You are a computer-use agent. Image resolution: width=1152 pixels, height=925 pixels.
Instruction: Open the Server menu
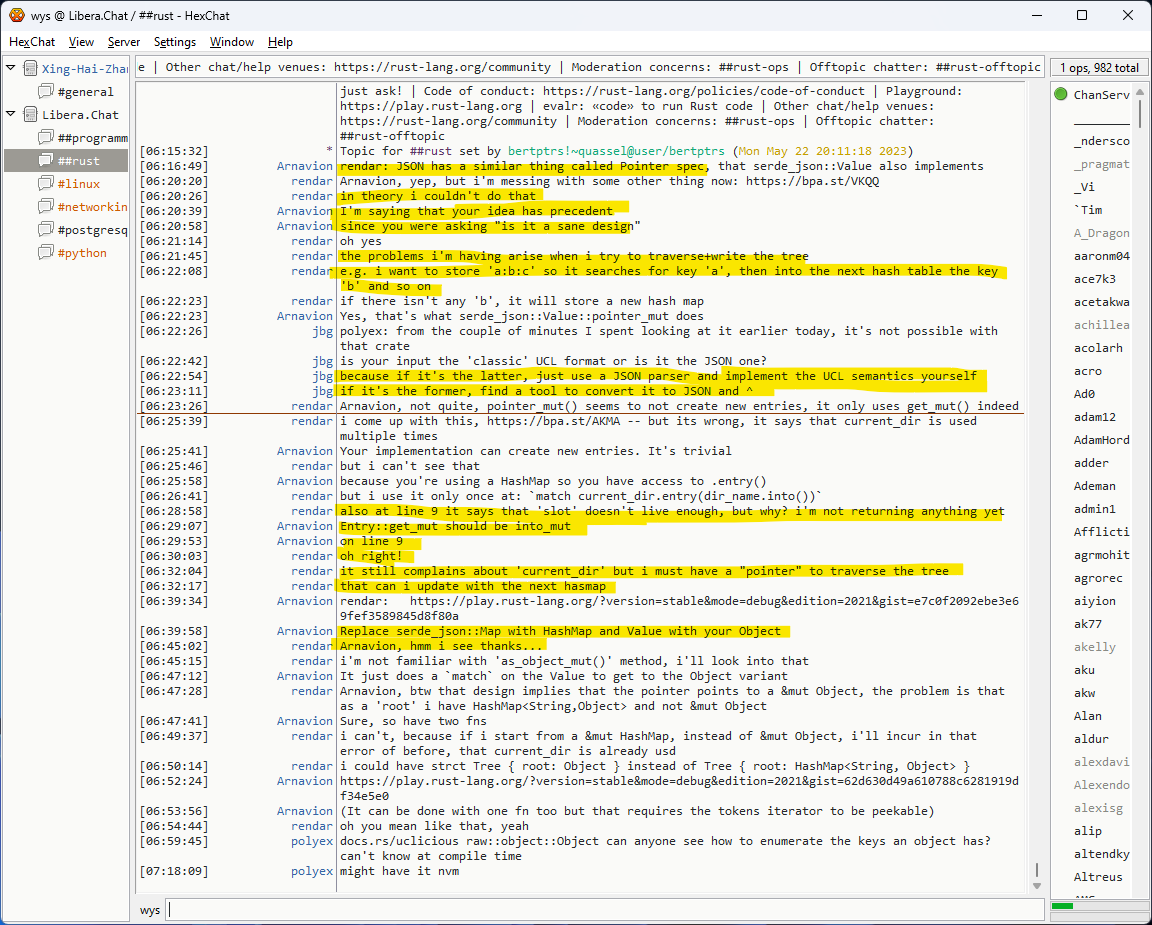click(x=124, y=42)
